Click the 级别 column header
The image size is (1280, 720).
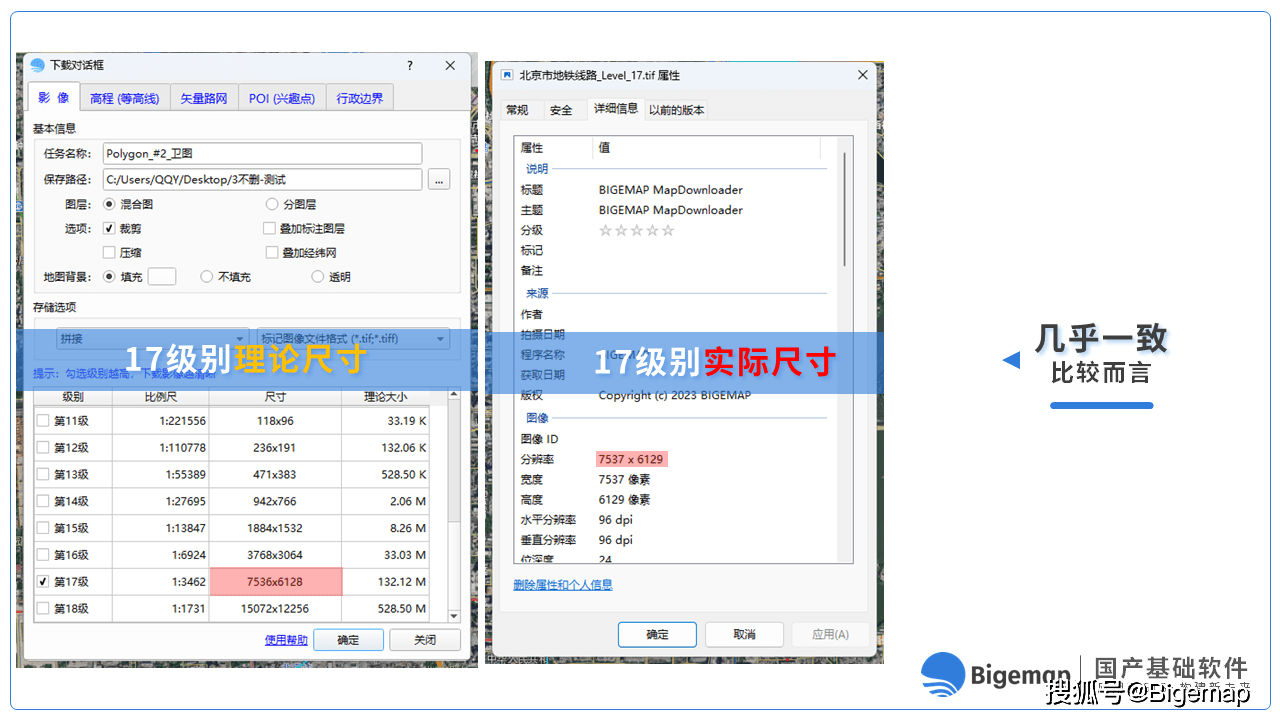pos(73,397)
